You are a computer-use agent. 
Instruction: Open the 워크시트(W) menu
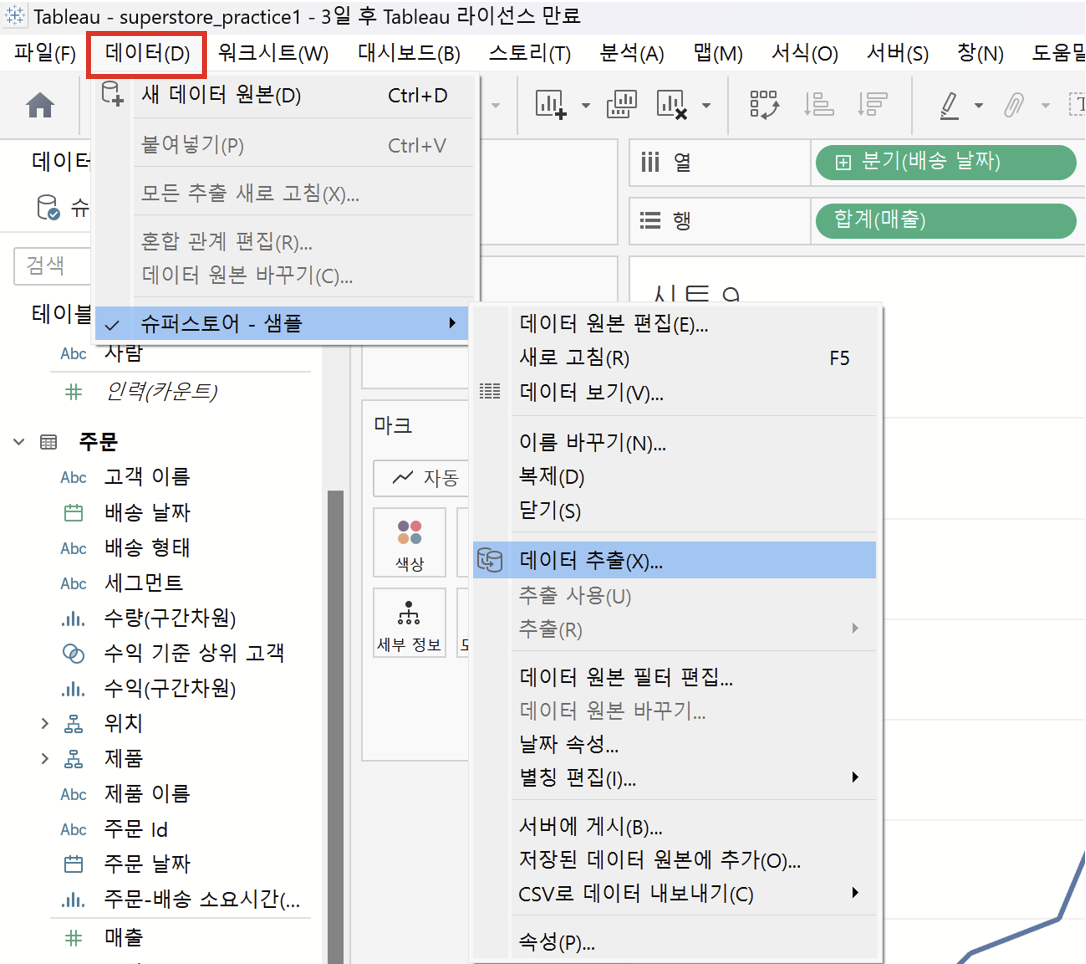click(274, 53)
